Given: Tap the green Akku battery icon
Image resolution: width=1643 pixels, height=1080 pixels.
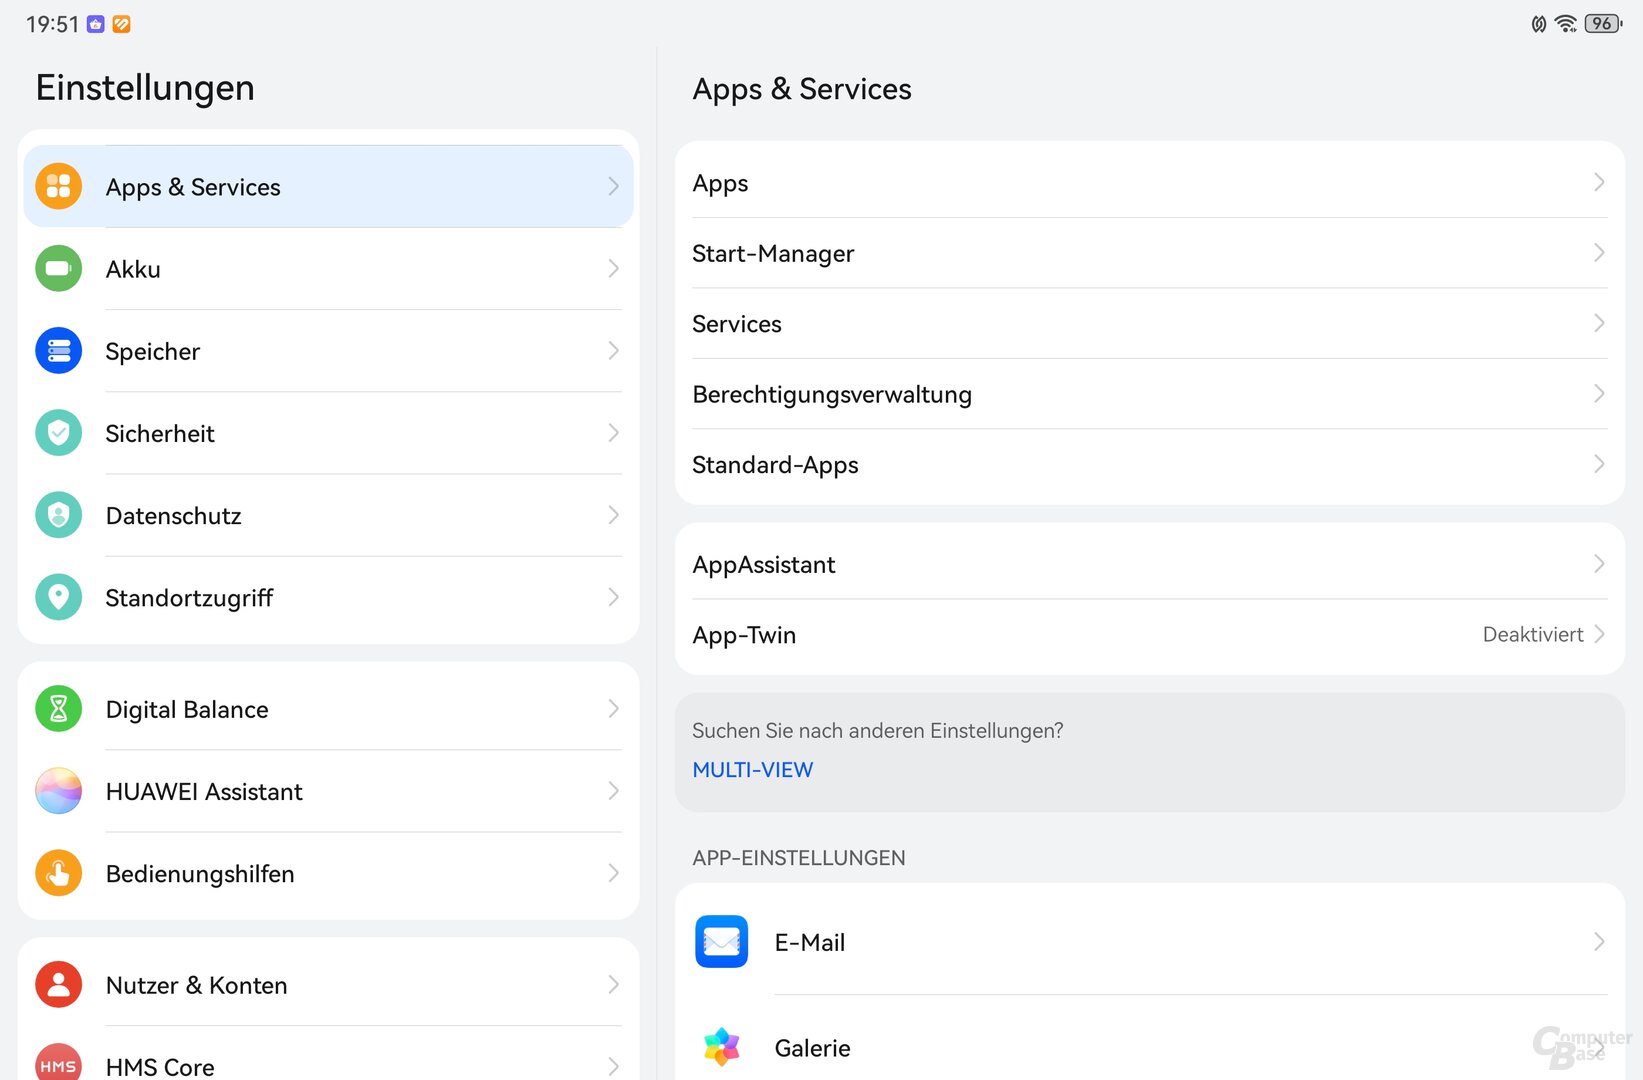Looking at the screenshot, I should pos(59,268).
